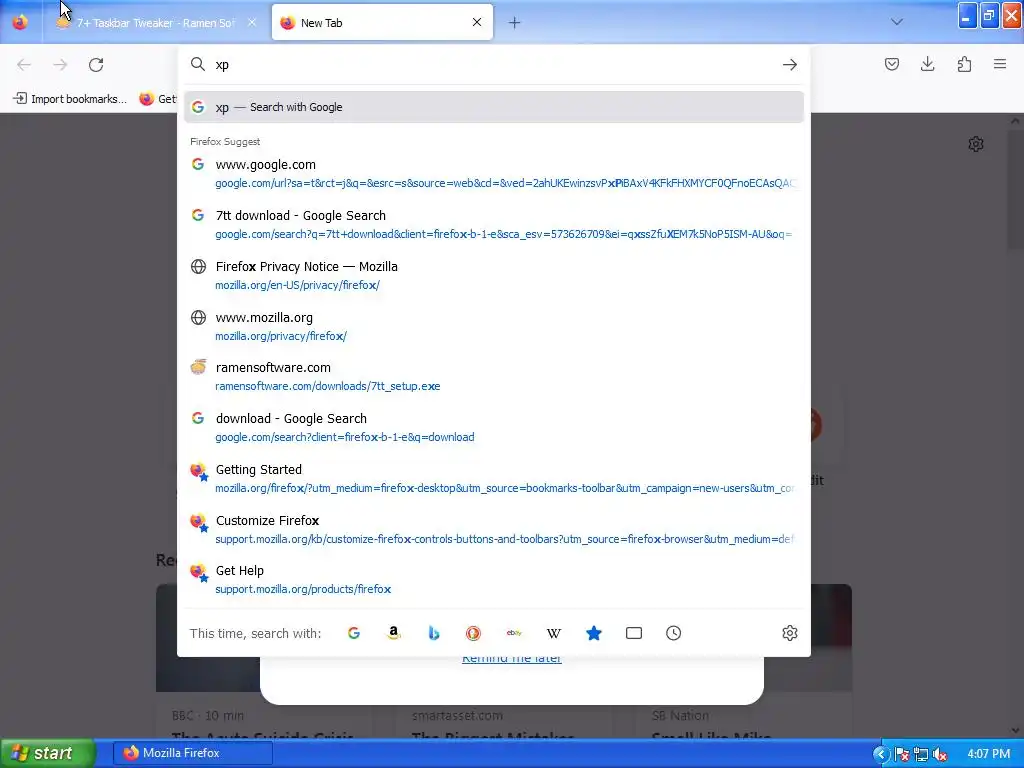Open download - Google Search suggestion
The height and width of the screenshot is (768, 1024).
pos(494,427)
